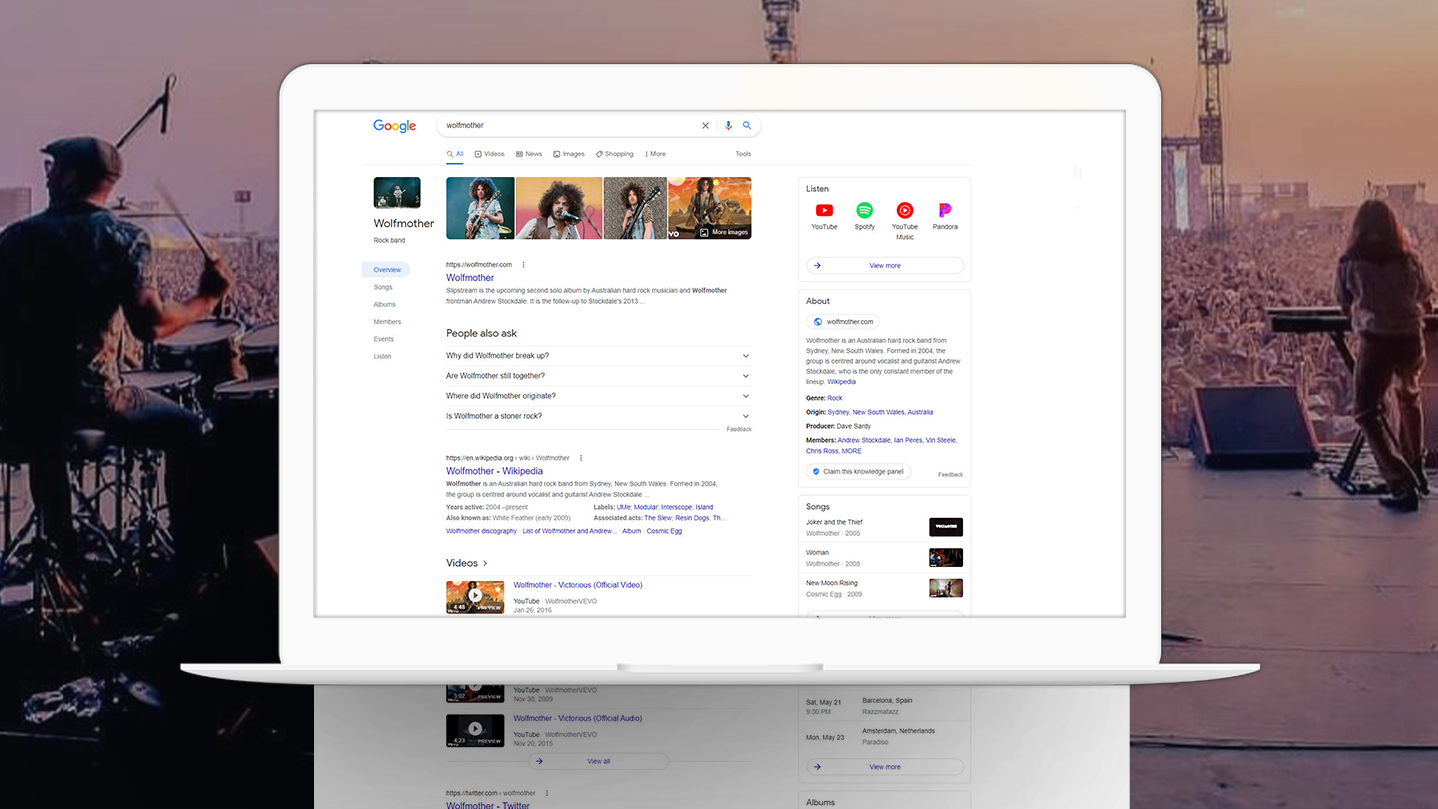
Task: Clear the search box with the X icon
Action: tap(705, 126)
